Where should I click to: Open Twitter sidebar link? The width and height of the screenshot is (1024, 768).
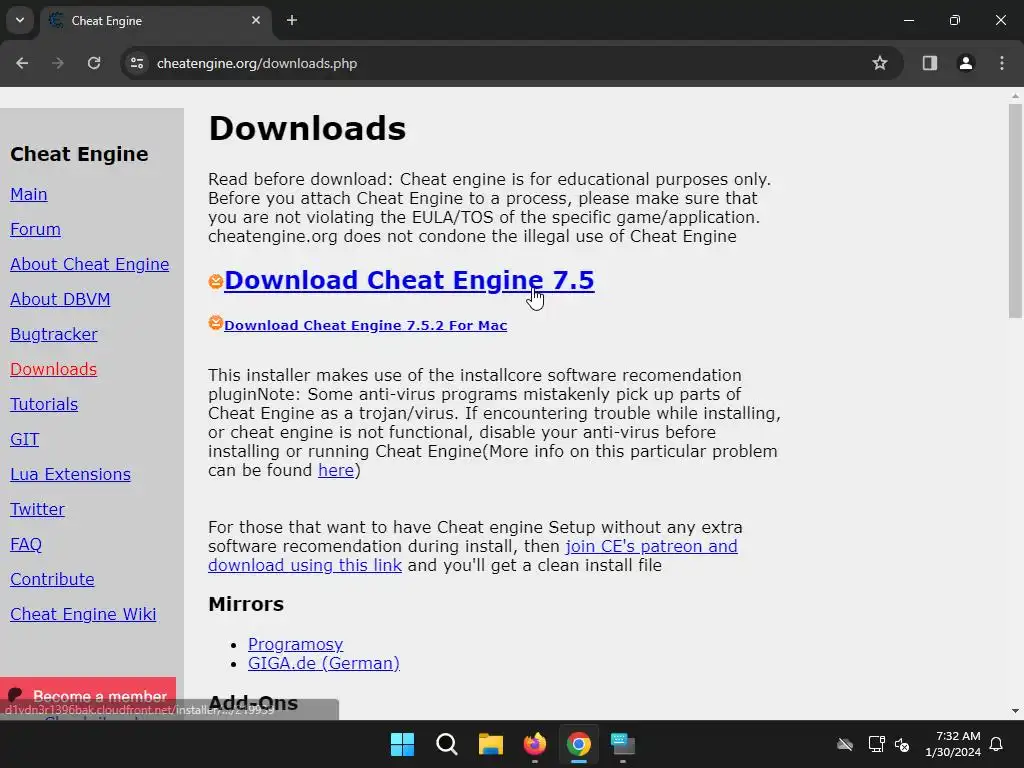[x=37, y=509]
